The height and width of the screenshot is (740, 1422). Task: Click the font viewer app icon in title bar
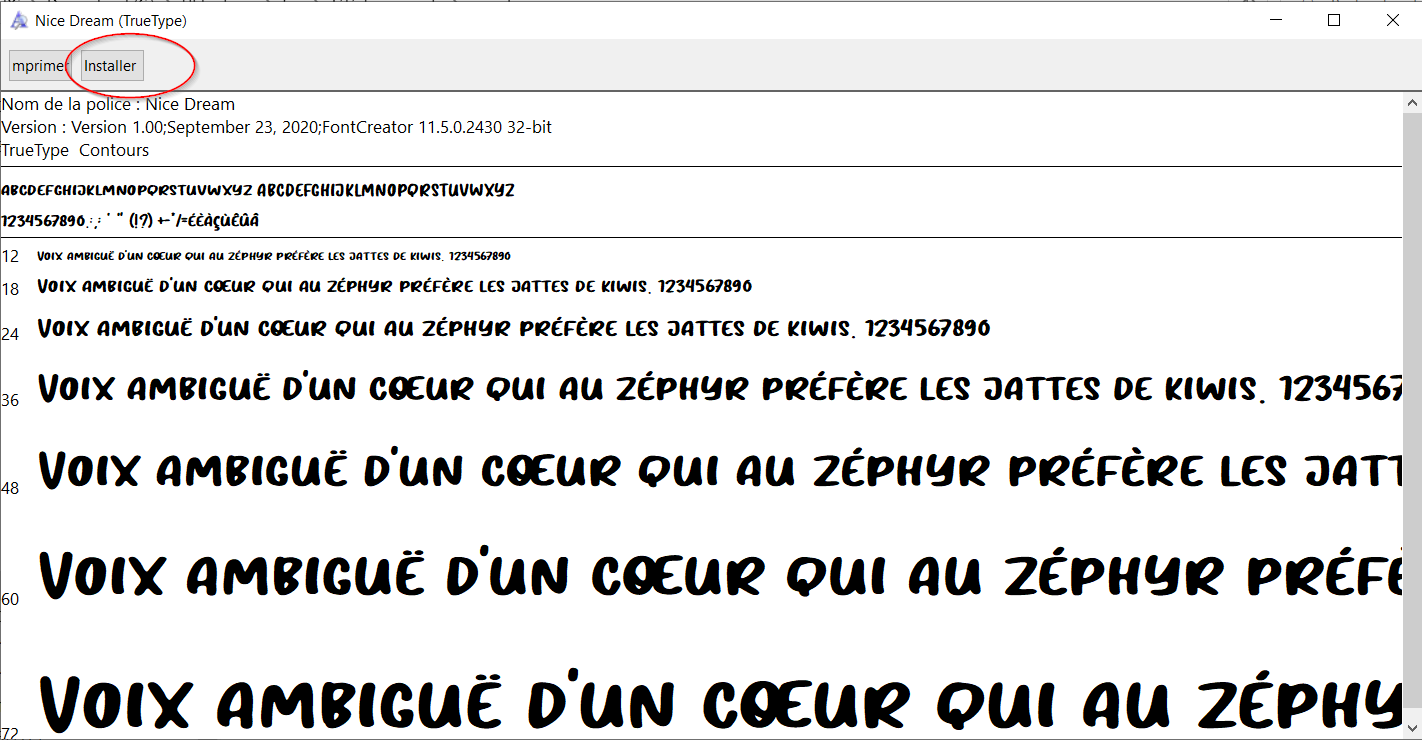click(19, 20)
